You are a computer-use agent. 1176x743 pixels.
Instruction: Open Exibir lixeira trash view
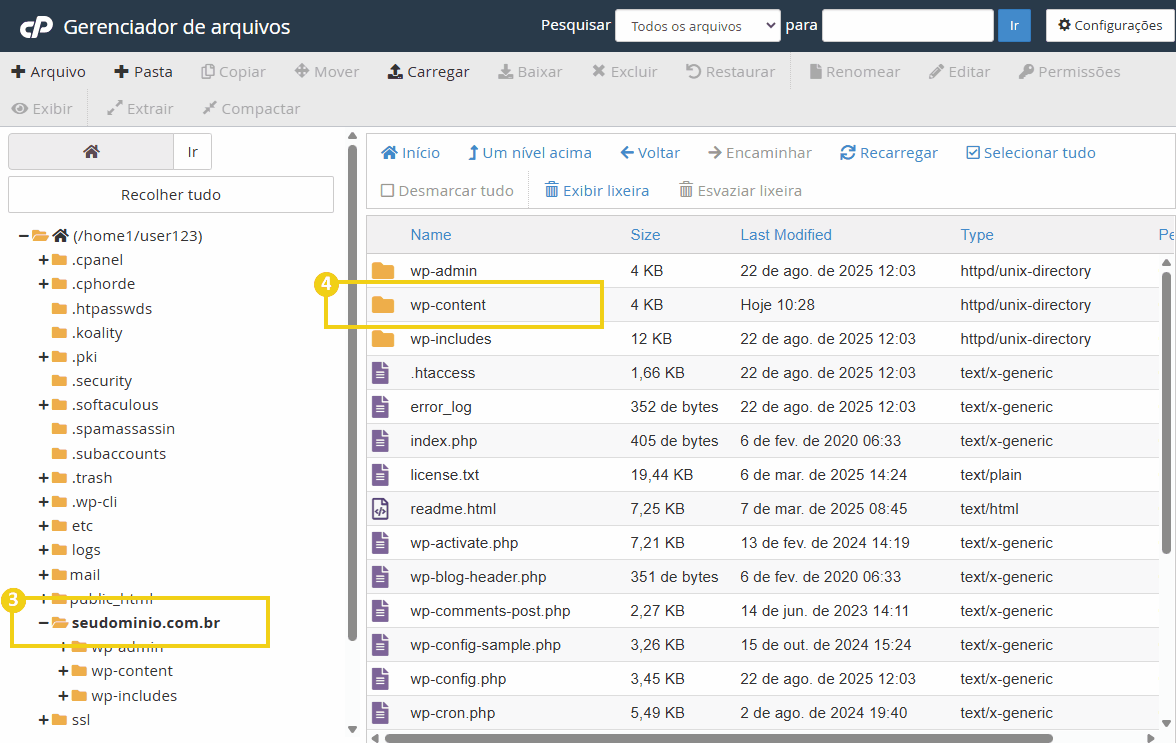click(597, 190)
